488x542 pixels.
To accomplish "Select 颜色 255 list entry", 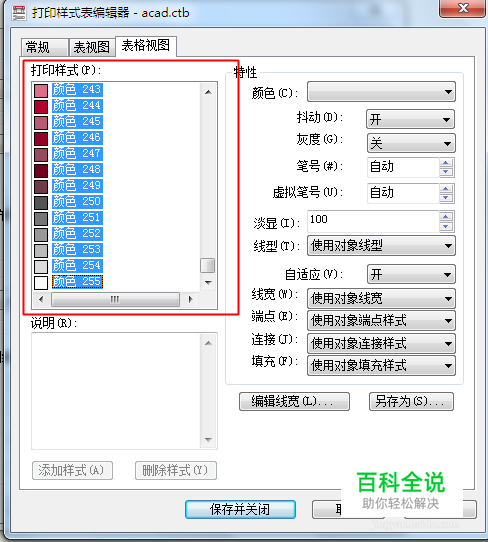I will coord(77,281).
